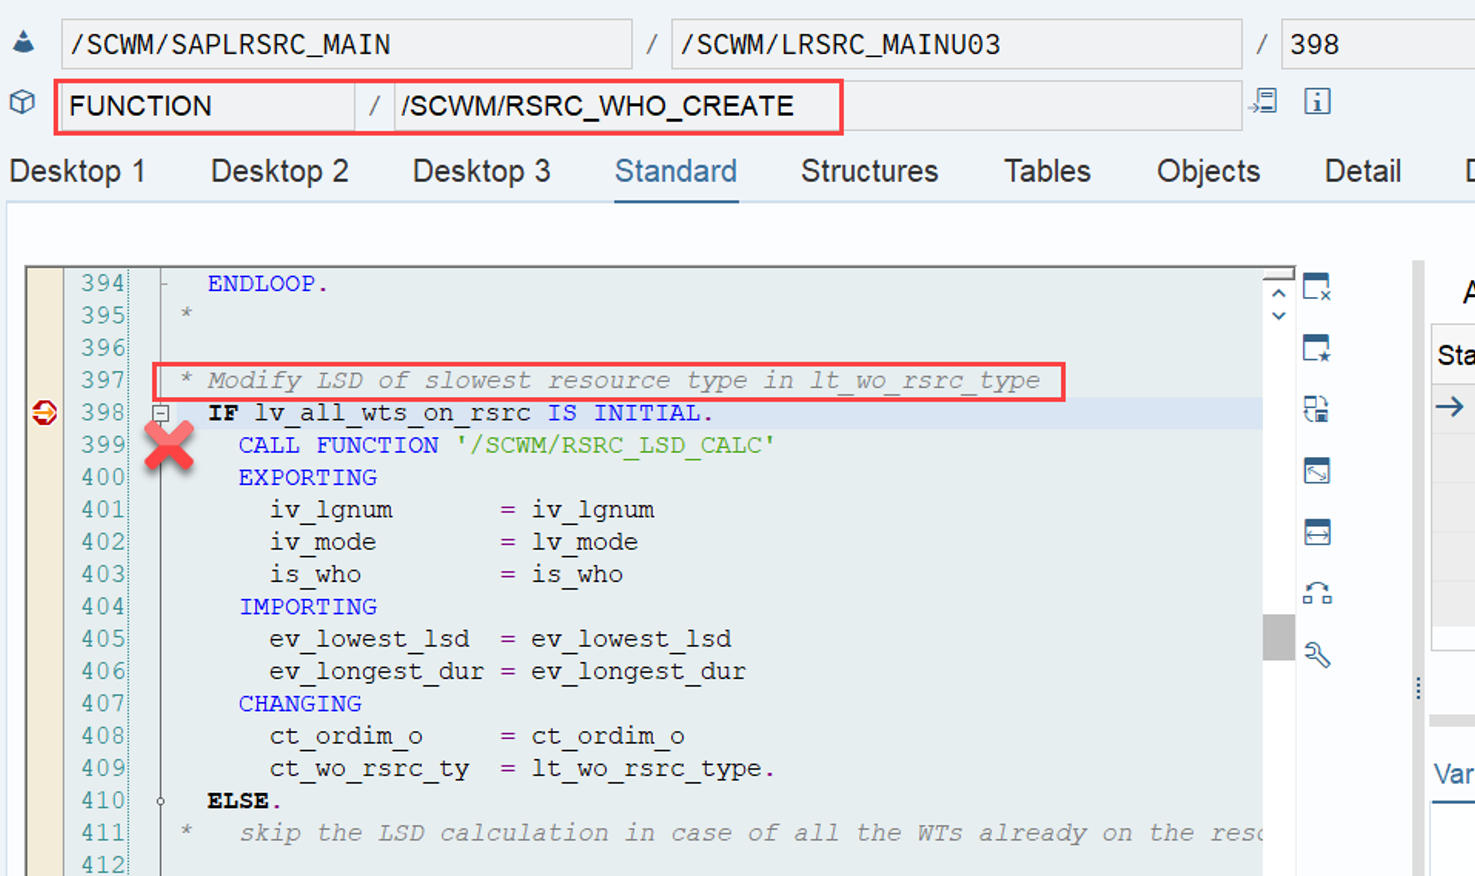Screen dimensions: 1475x876
Task: Click the IMPORTING keyword on line 404
Action: coord(307,607)
